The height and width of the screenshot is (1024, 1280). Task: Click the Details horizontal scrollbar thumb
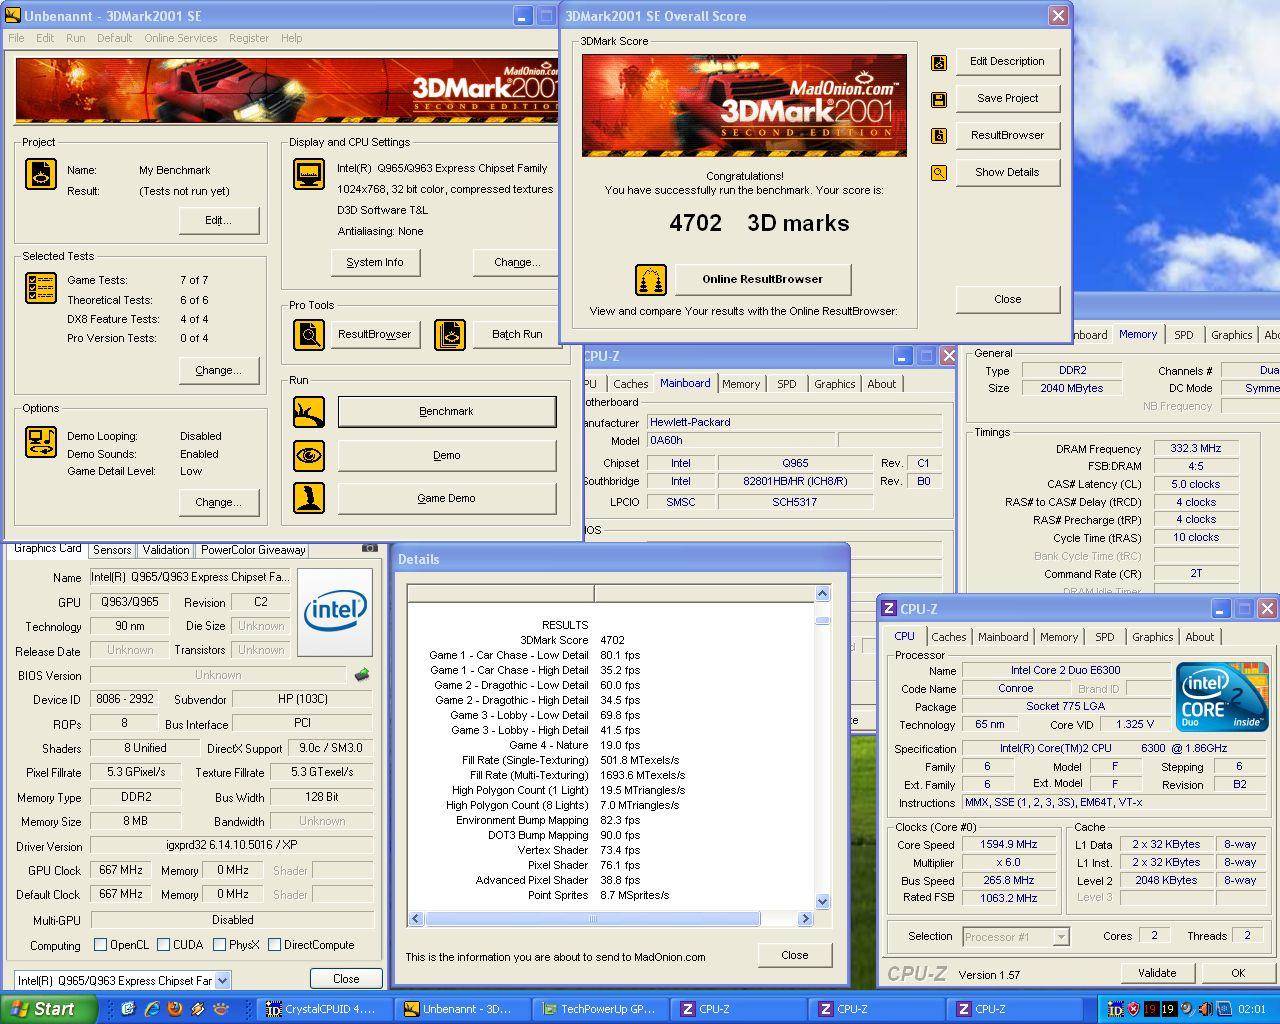pyautogui.click(x=593, y=918)
